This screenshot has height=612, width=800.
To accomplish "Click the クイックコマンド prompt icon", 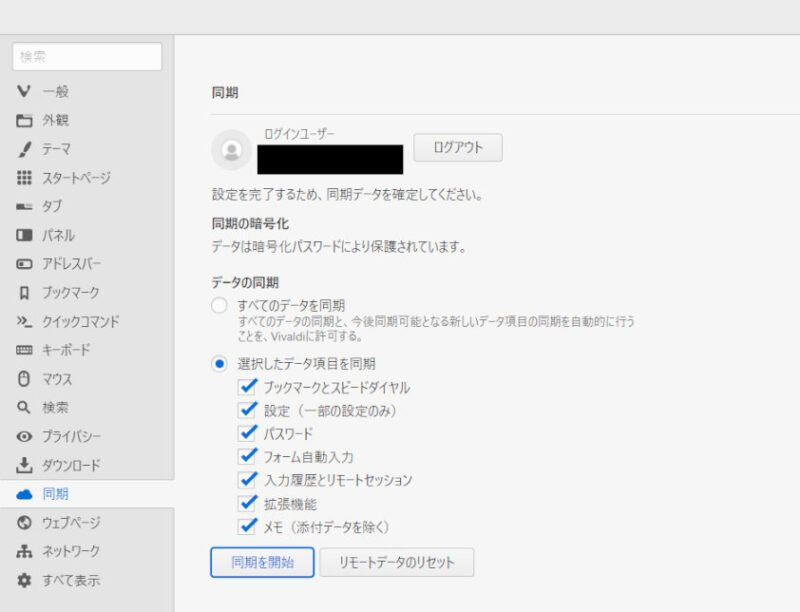I will [24, 321].
